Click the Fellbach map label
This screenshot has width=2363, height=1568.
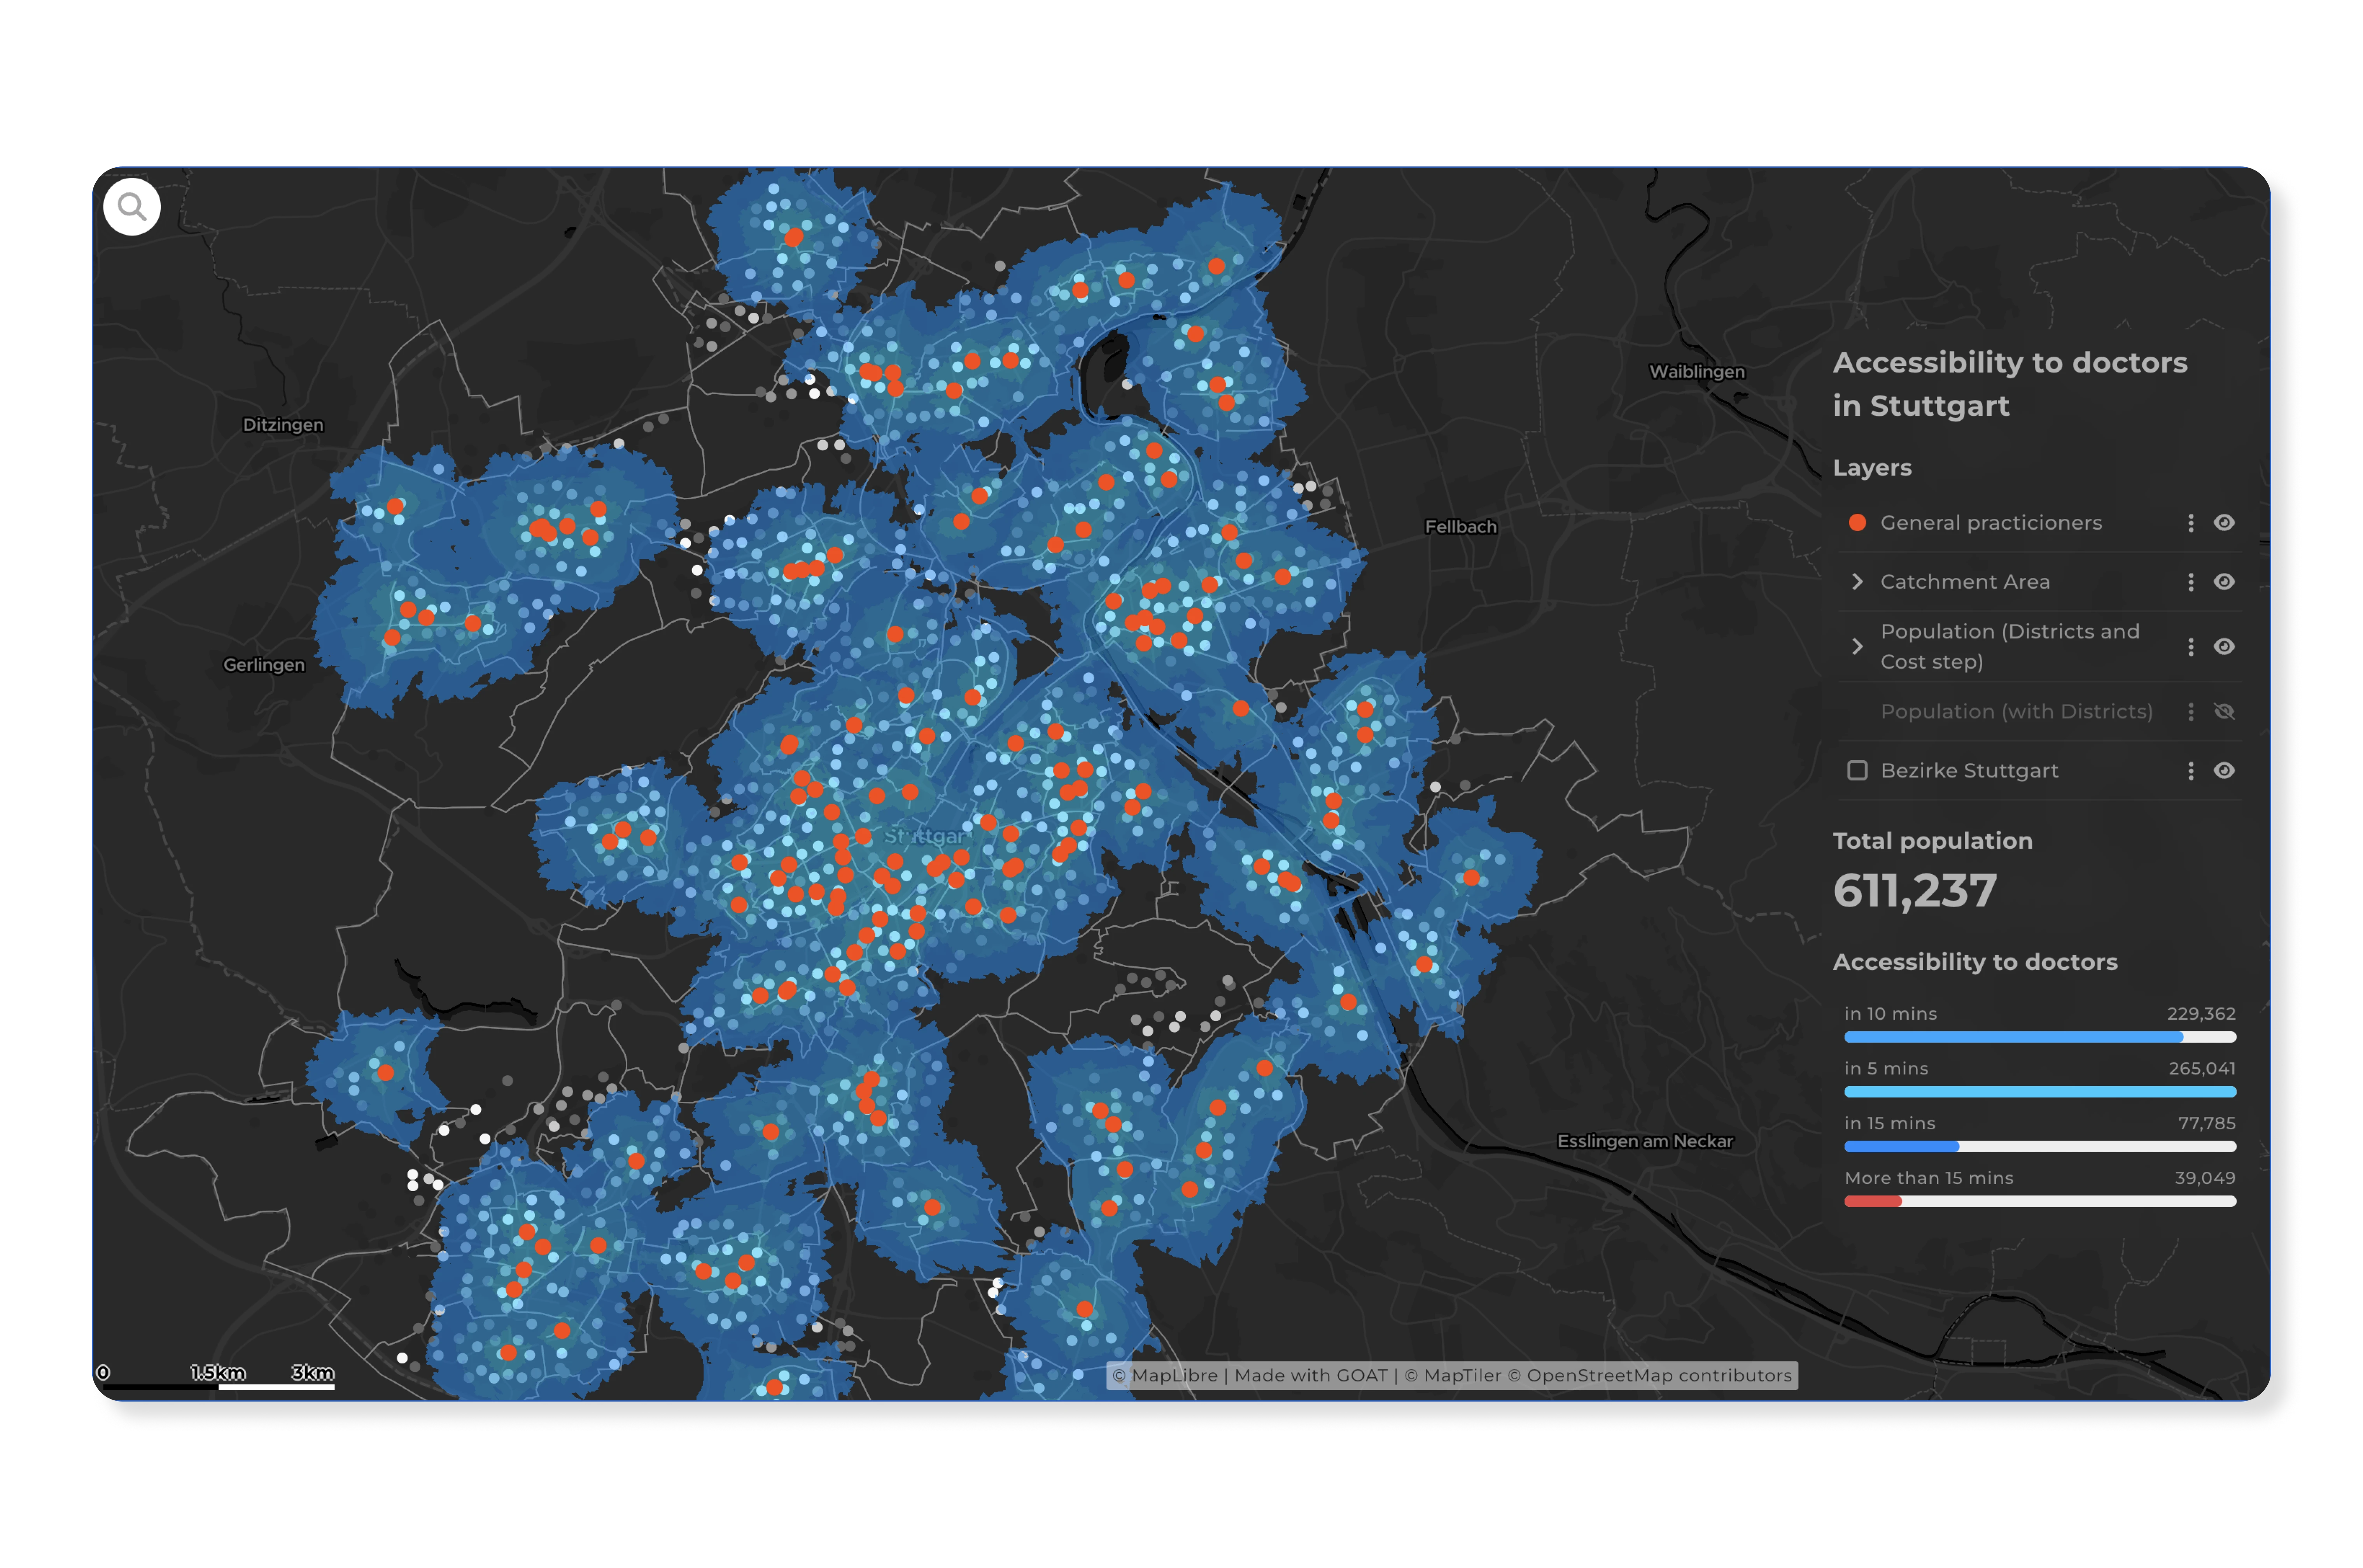pyautogui.click(x=1461, y=527)
